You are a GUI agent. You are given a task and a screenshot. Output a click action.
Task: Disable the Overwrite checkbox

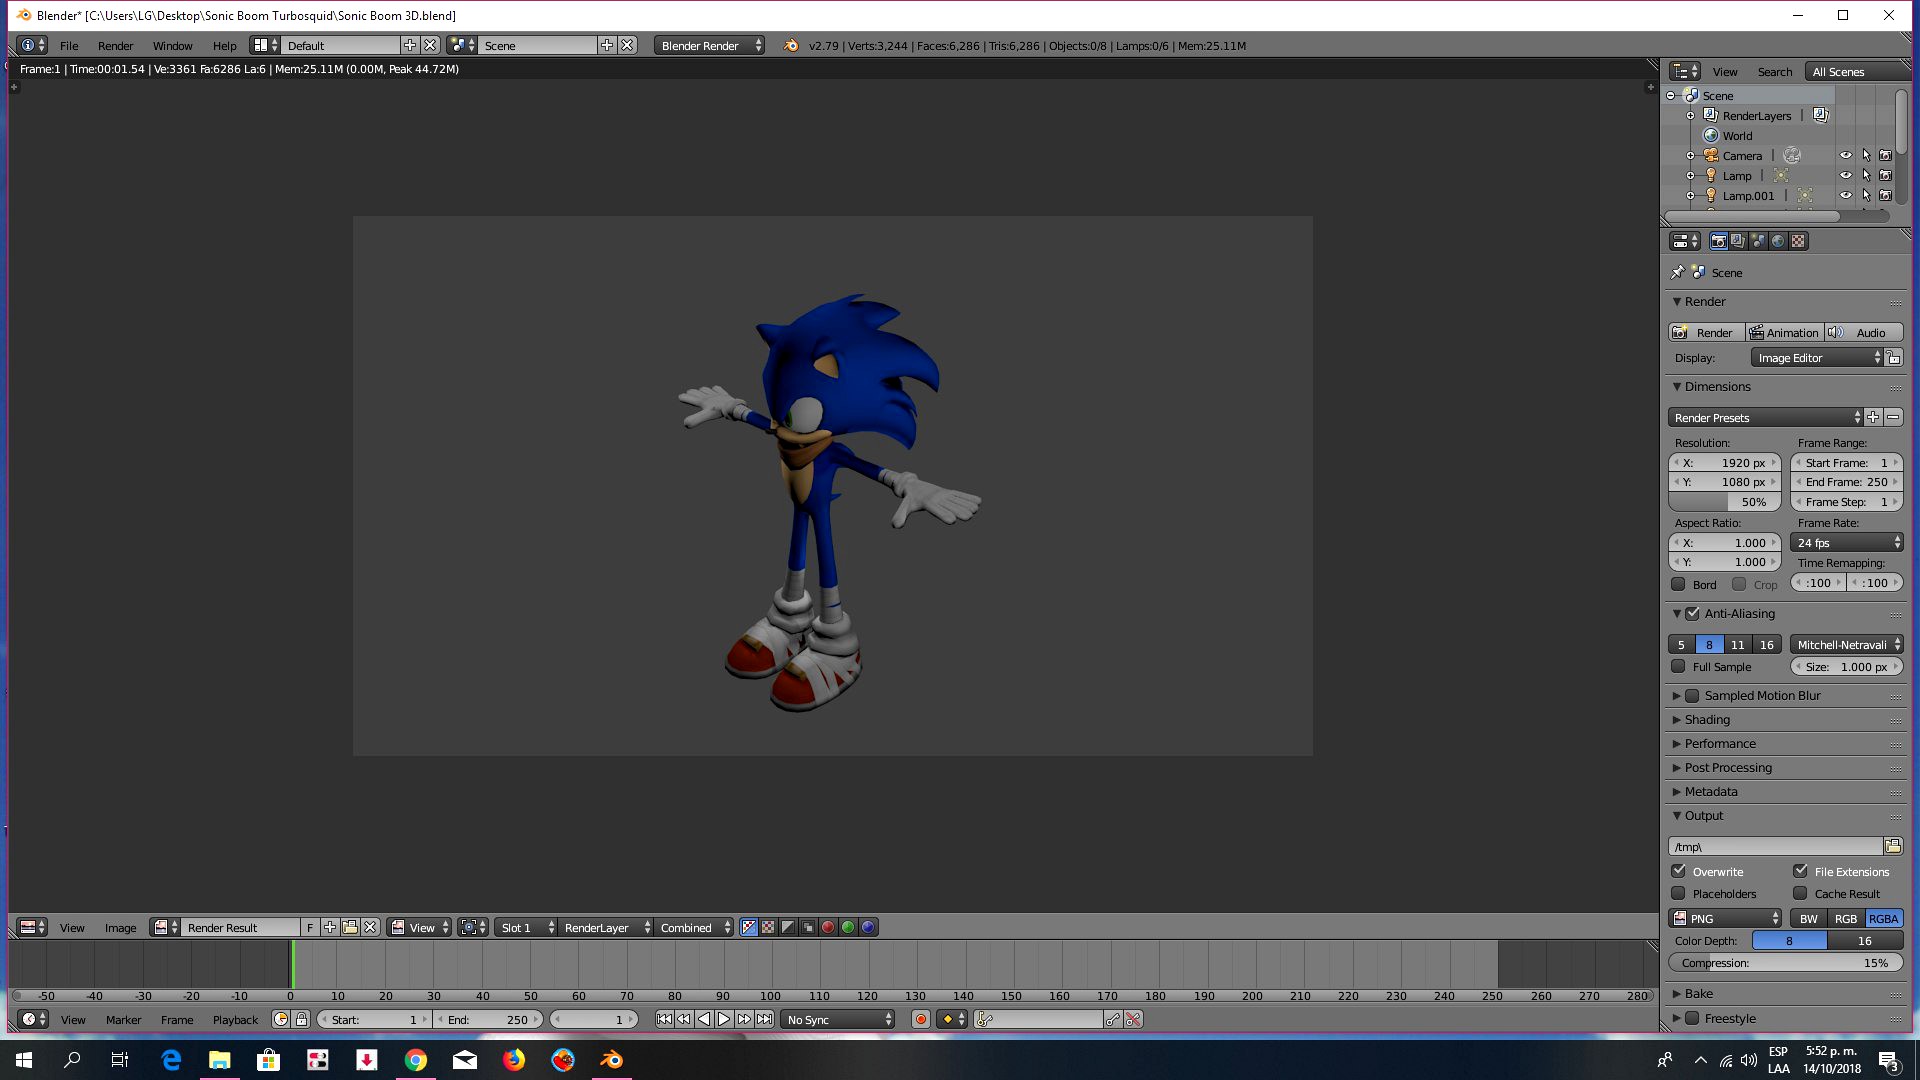click(1678, 871)
